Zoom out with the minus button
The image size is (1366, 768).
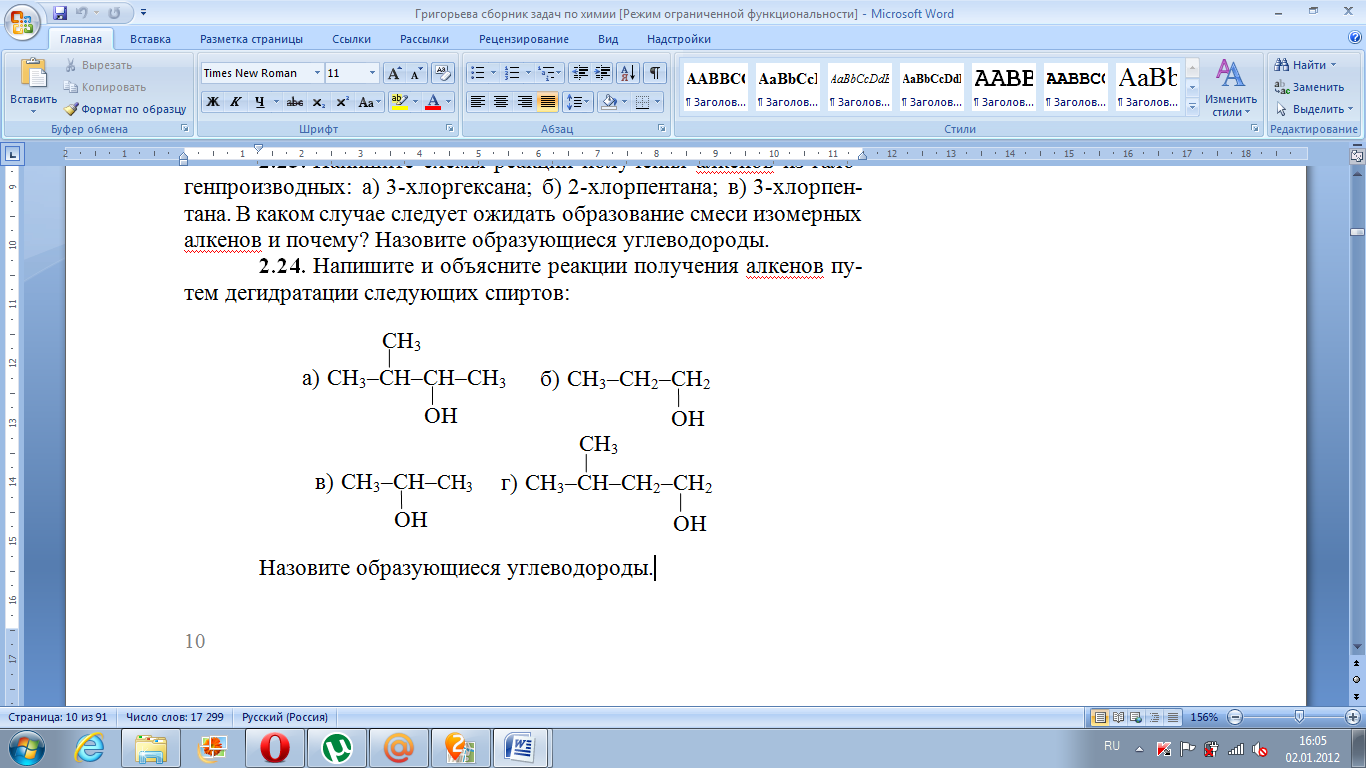point(1236,717)
